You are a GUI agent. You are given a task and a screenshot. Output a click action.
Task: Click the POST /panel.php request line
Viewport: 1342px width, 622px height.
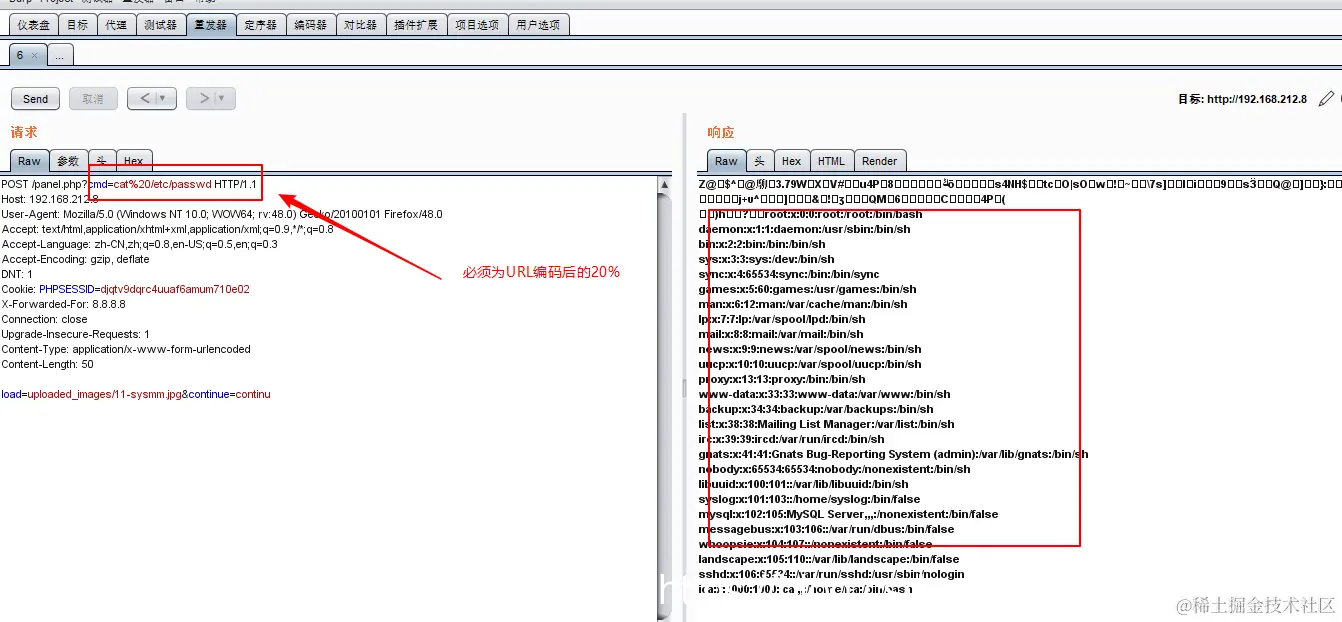point(129,184)
